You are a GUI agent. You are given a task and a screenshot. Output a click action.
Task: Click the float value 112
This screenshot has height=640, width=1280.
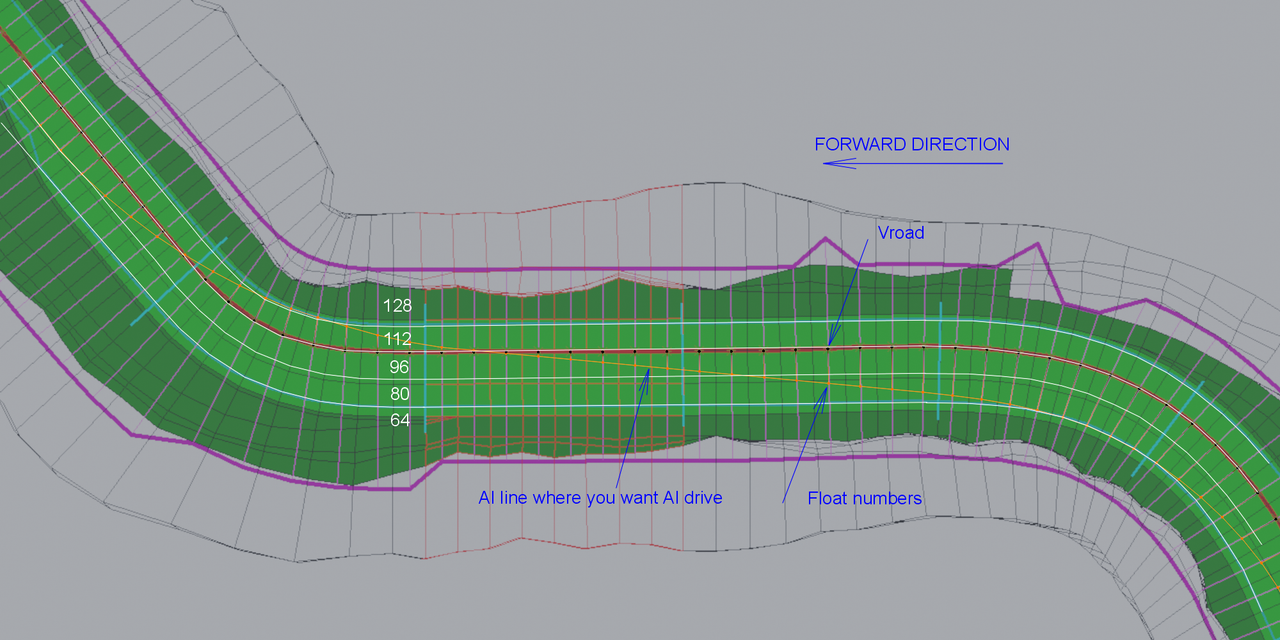397,339
